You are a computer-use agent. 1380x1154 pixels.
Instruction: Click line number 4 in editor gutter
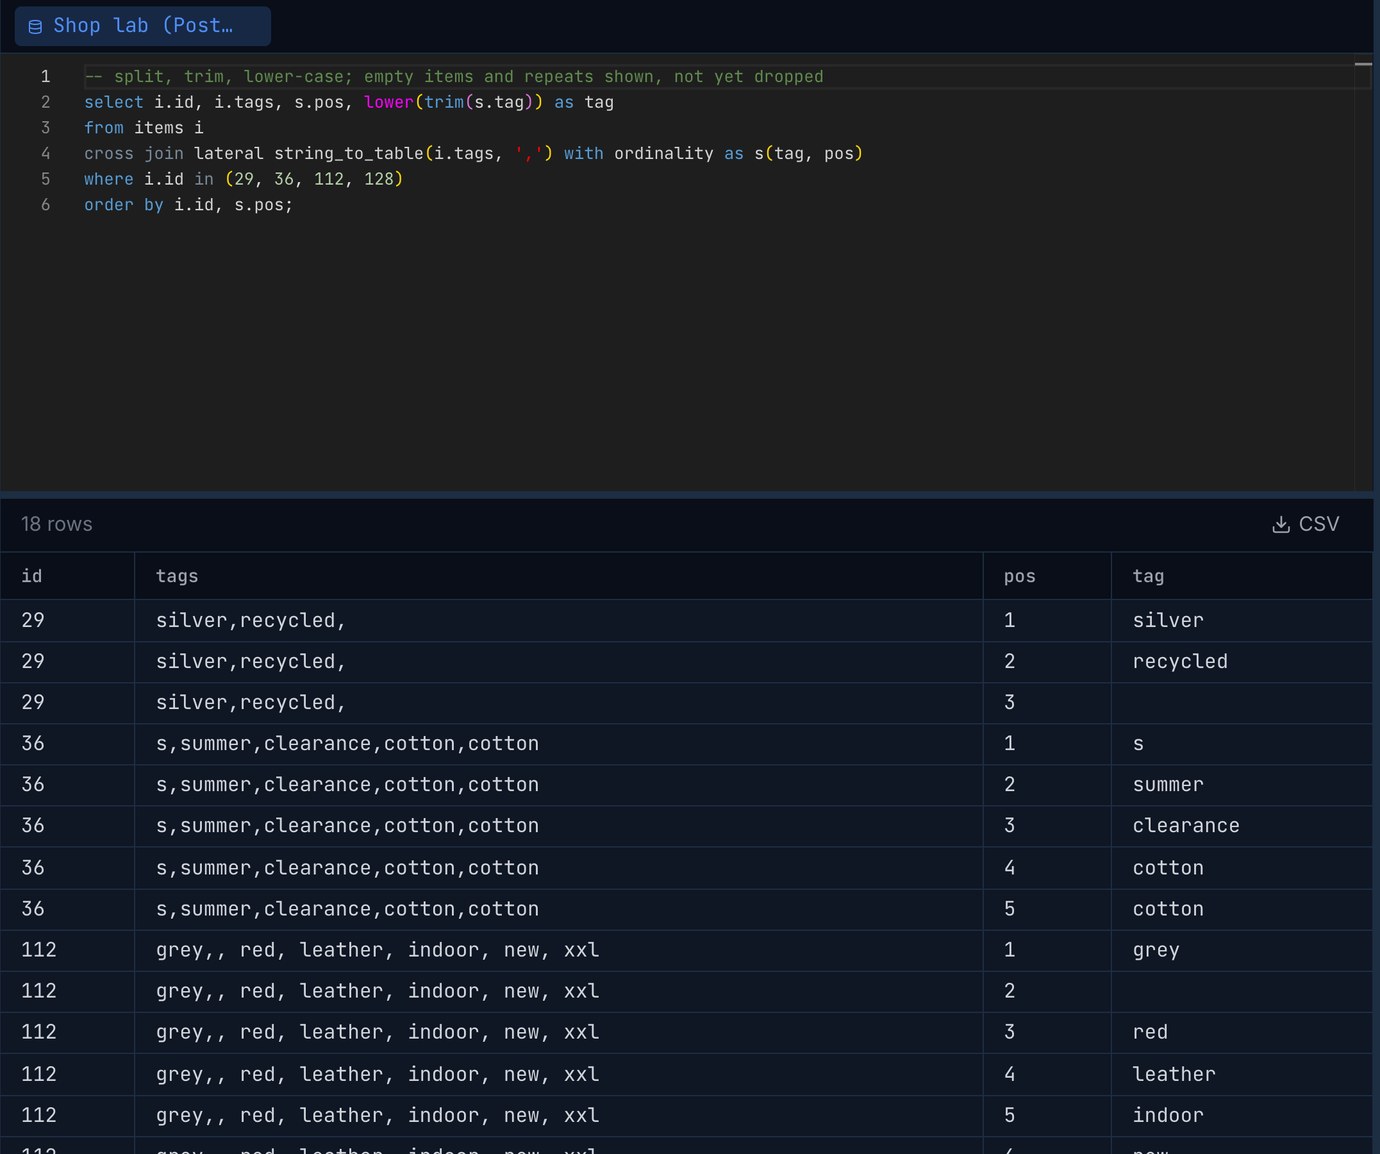(x=45, y=153)
